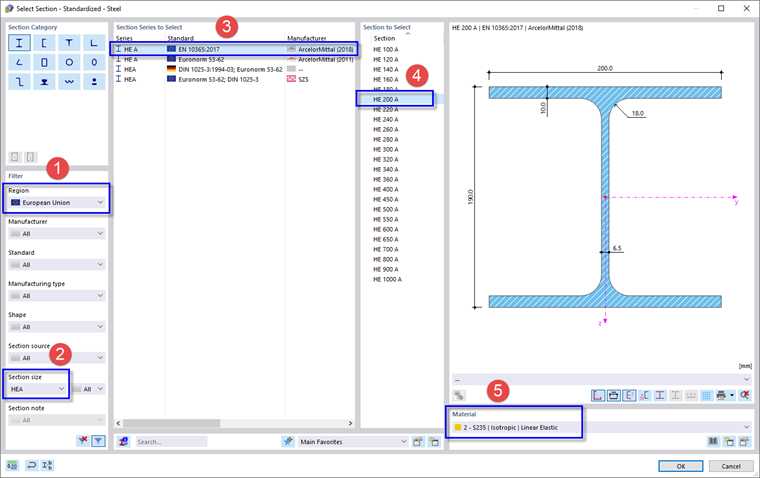The width and height of the screenshot is (760, 478).
Task: Select the L-angle section category icon
Action: (94, 43)
